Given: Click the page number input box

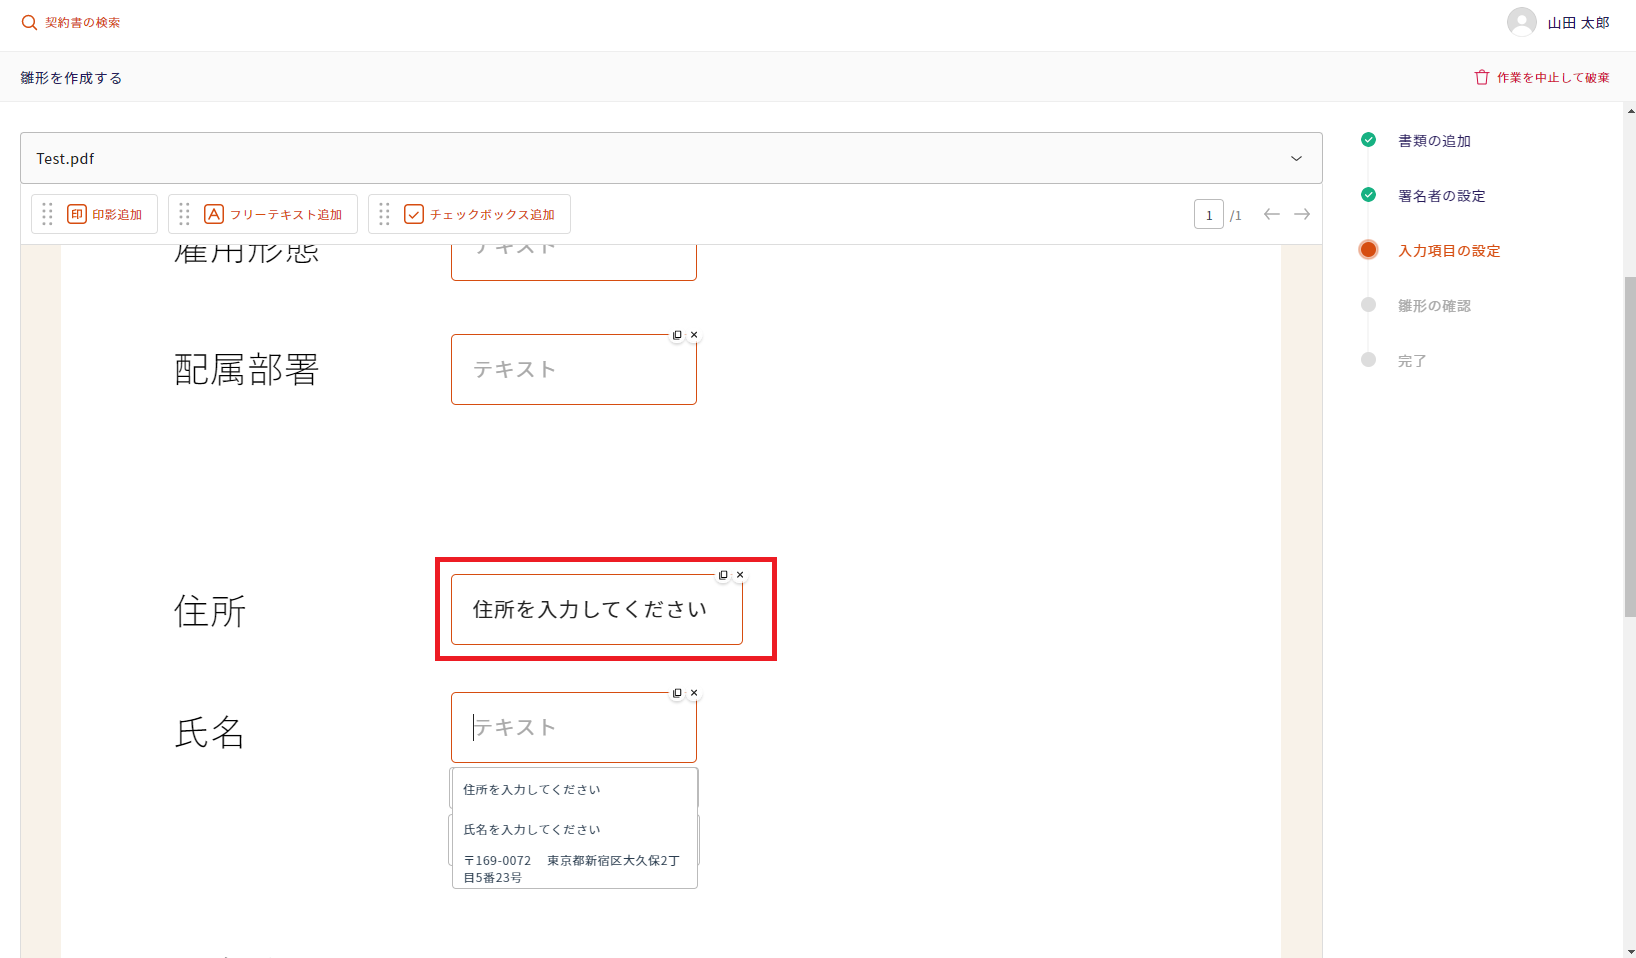Looking at the screenshot, I should [x=1208, y=214].
